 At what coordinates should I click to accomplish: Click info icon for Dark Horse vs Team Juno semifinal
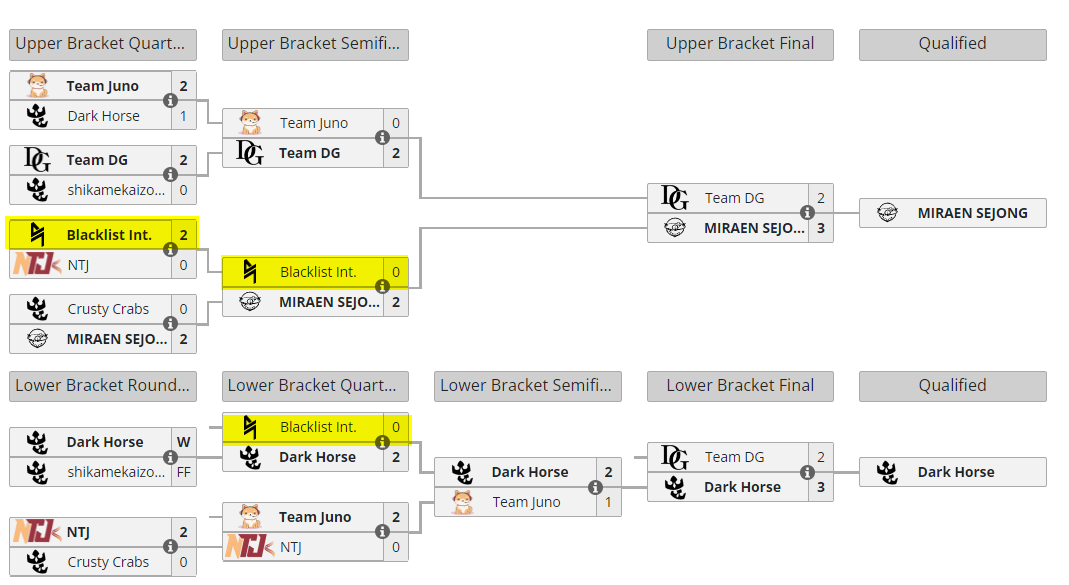pos(595,487)
